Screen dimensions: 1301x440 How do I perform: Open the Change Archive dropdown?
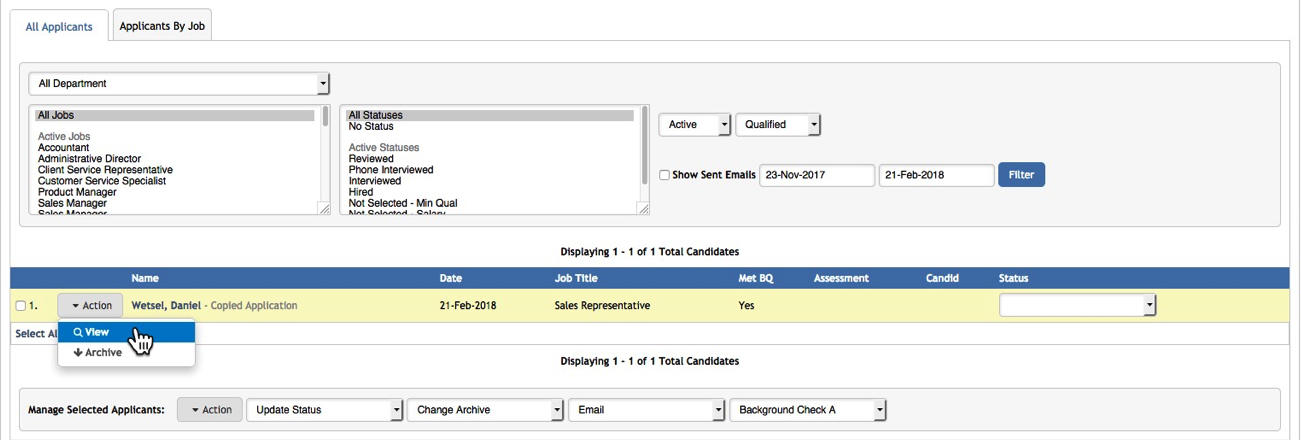tap(485, 410)
